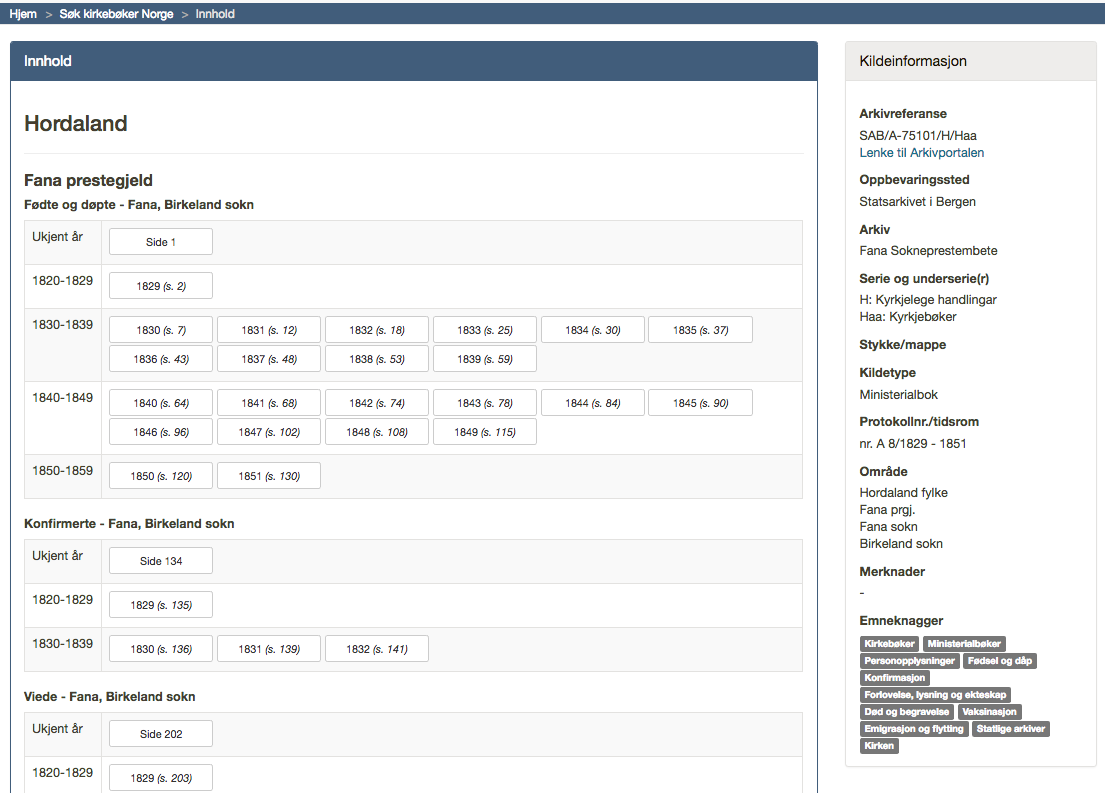Open Søk kirkebøker Norge breadcrumb
The width and height of the screenshot is (1105, 793).
pyautogui.click(x=116, y=14)
